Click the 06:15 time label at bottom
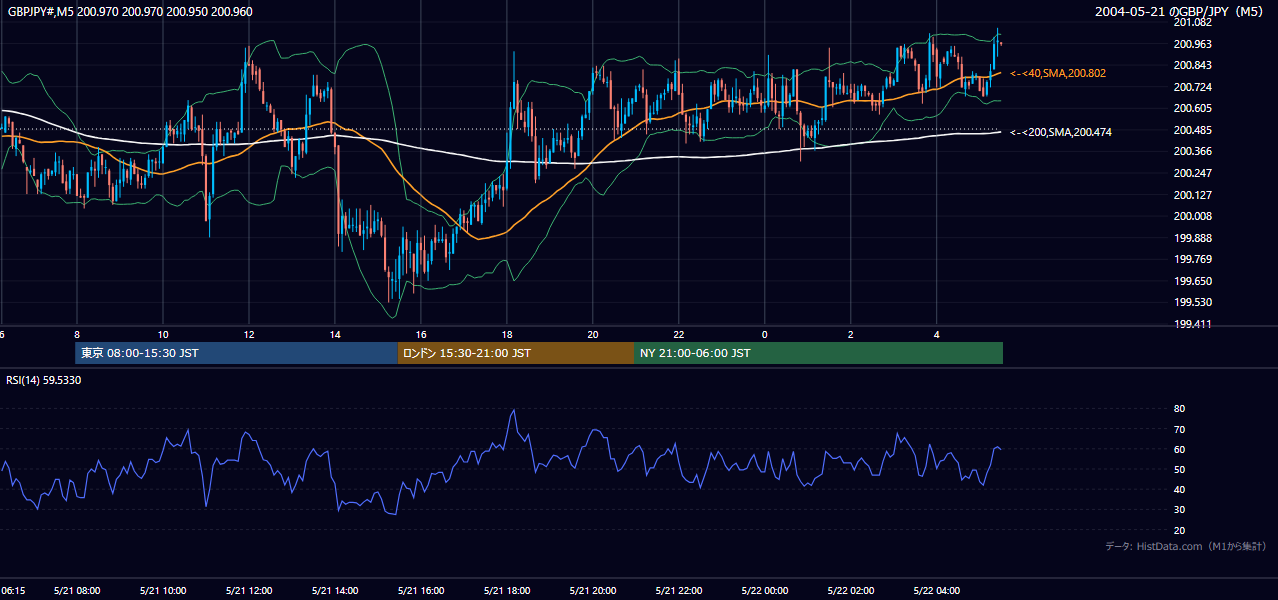 (x=13, y=591)
